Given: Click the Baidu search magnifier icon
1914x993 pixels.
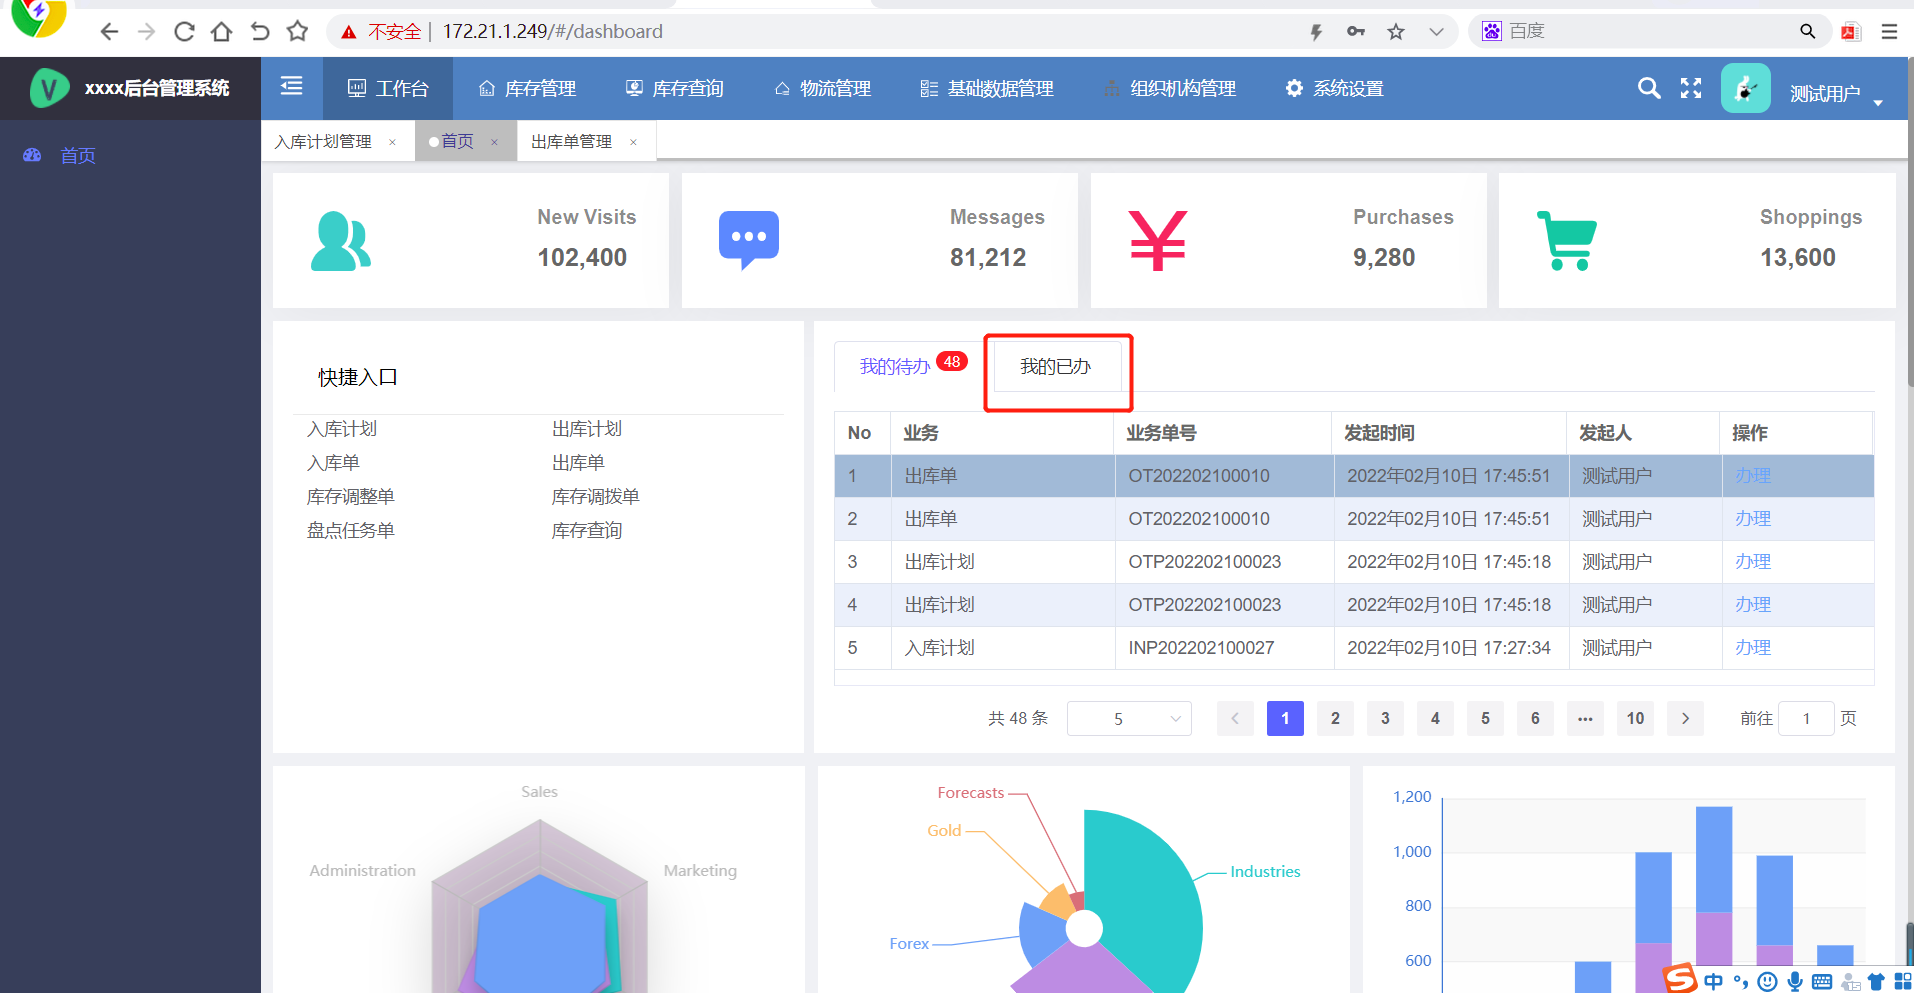Looking at the screenshot, I should [x=1807, y=31].
